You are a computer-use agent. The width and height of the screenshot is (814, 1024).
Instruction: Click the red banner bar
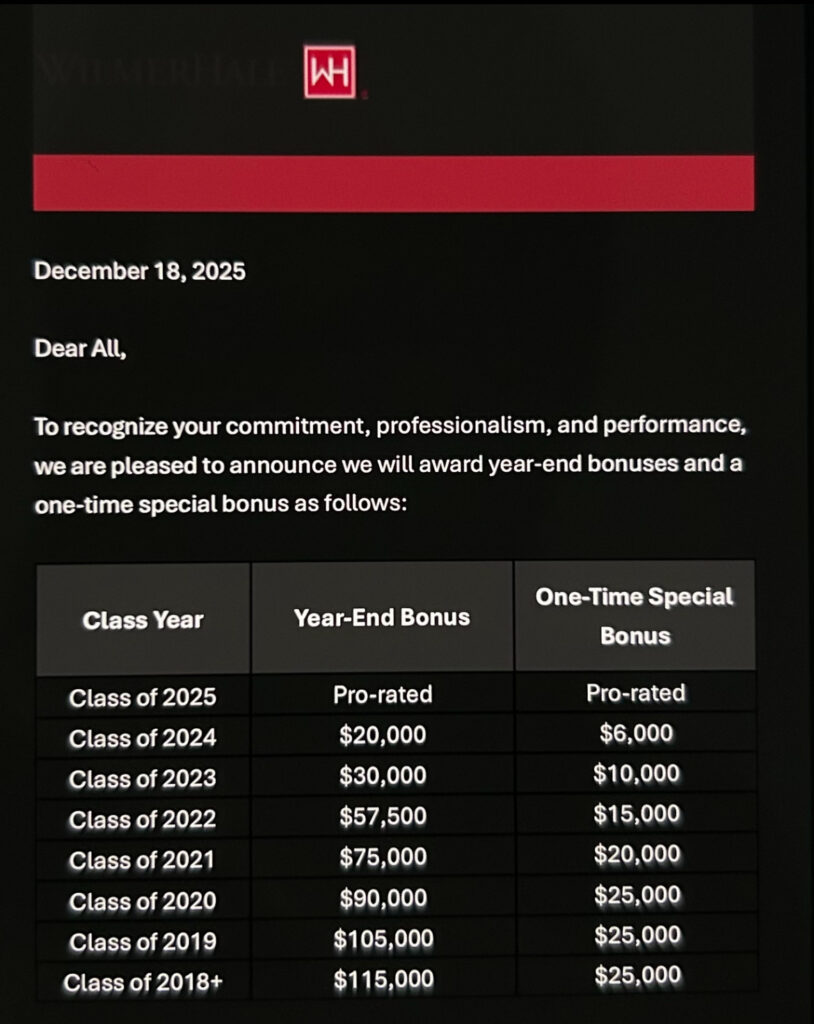[x=393, y=182]
